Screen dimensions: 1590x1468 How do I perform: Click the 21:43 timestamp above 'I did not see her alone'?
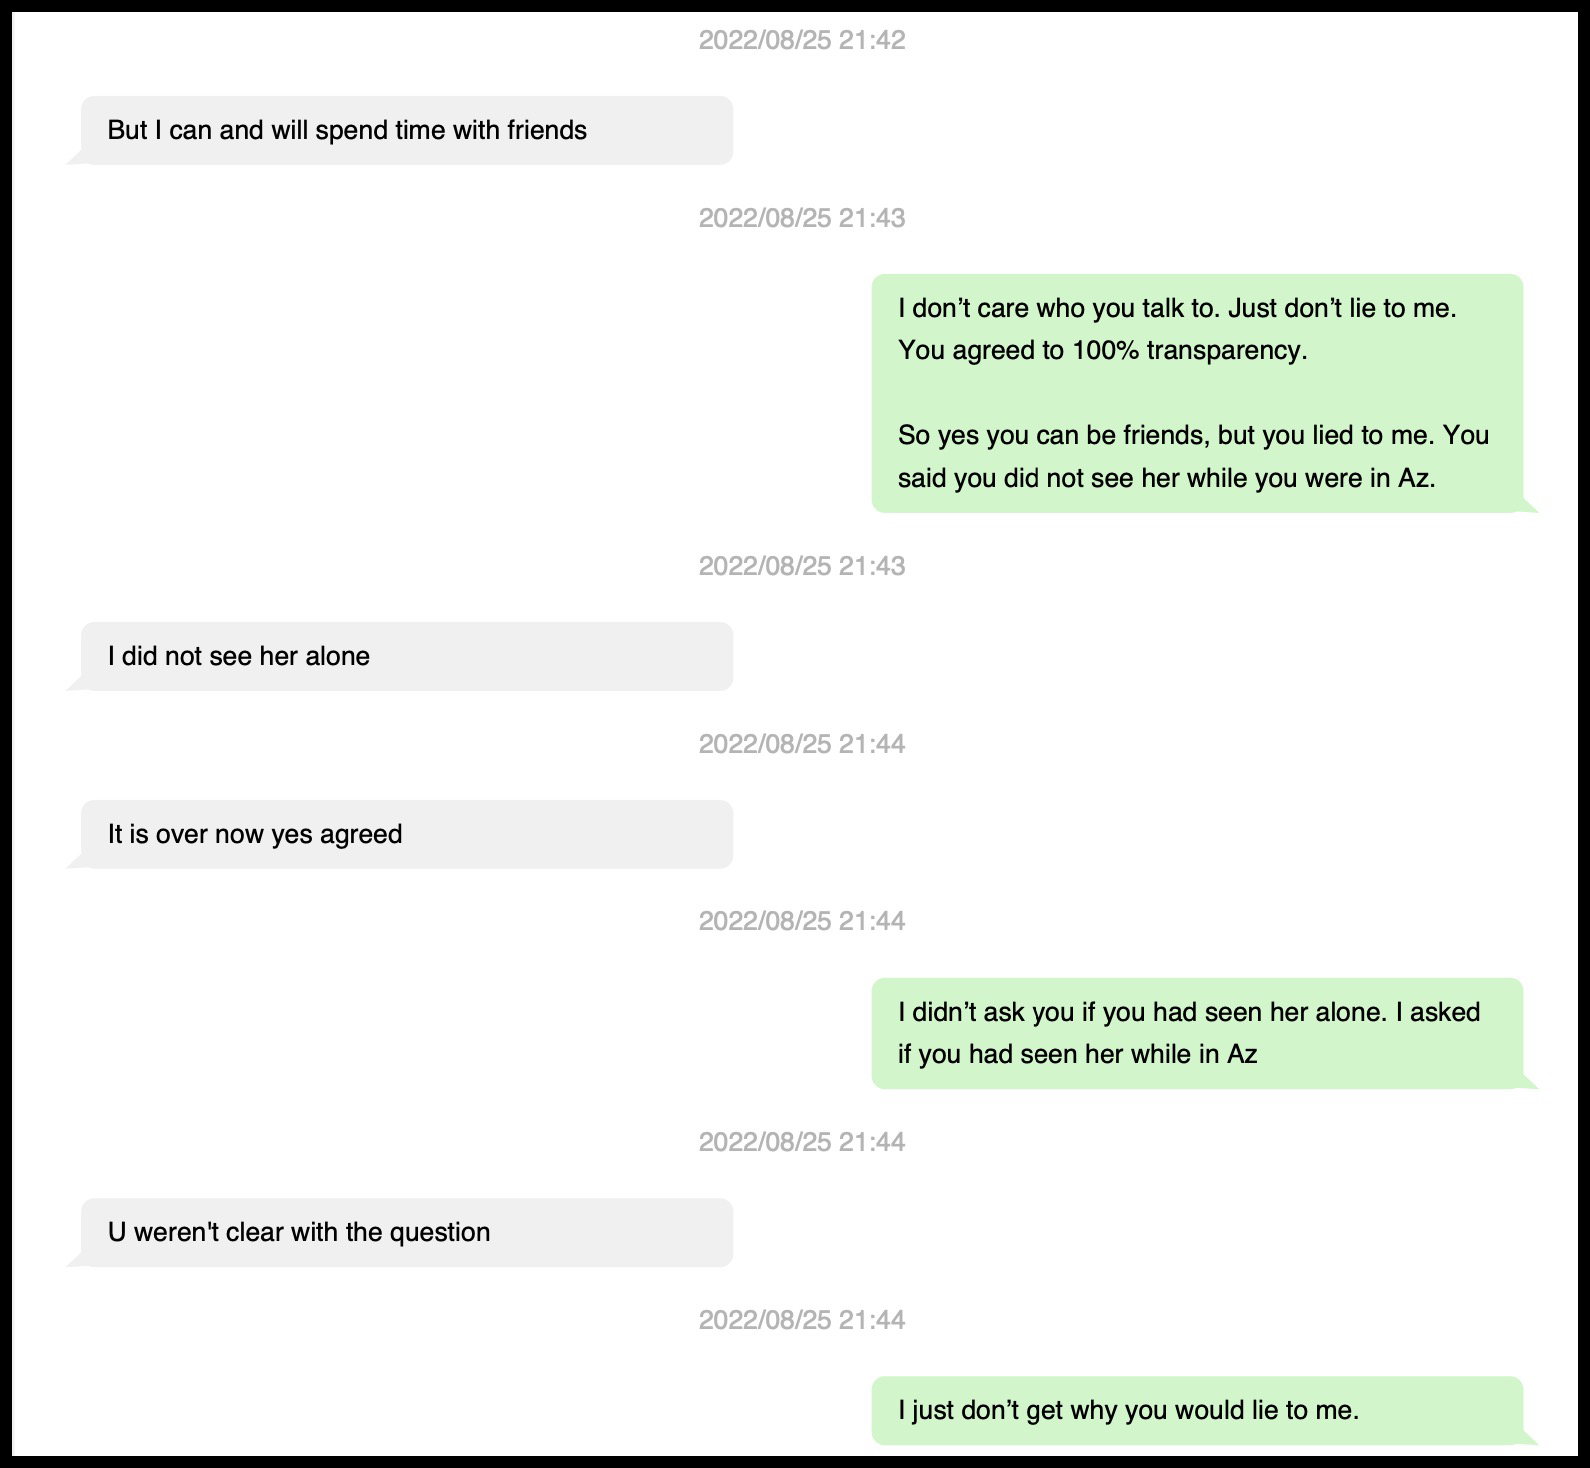801,567
